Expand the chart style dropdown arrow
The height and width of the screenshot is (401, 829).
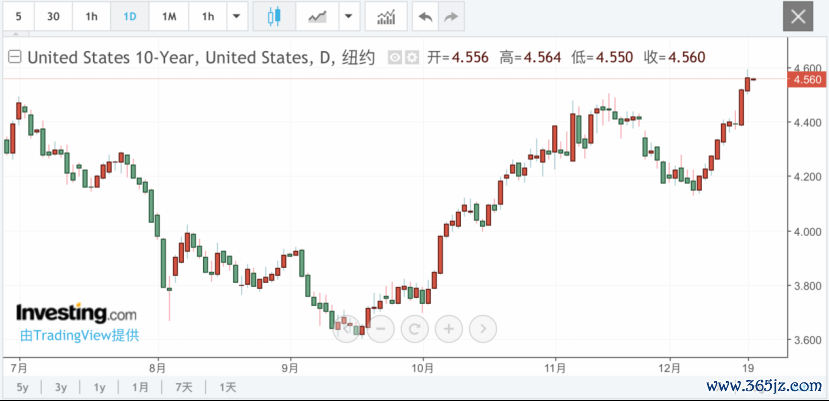pyautogui.click(x=348, y=17)
